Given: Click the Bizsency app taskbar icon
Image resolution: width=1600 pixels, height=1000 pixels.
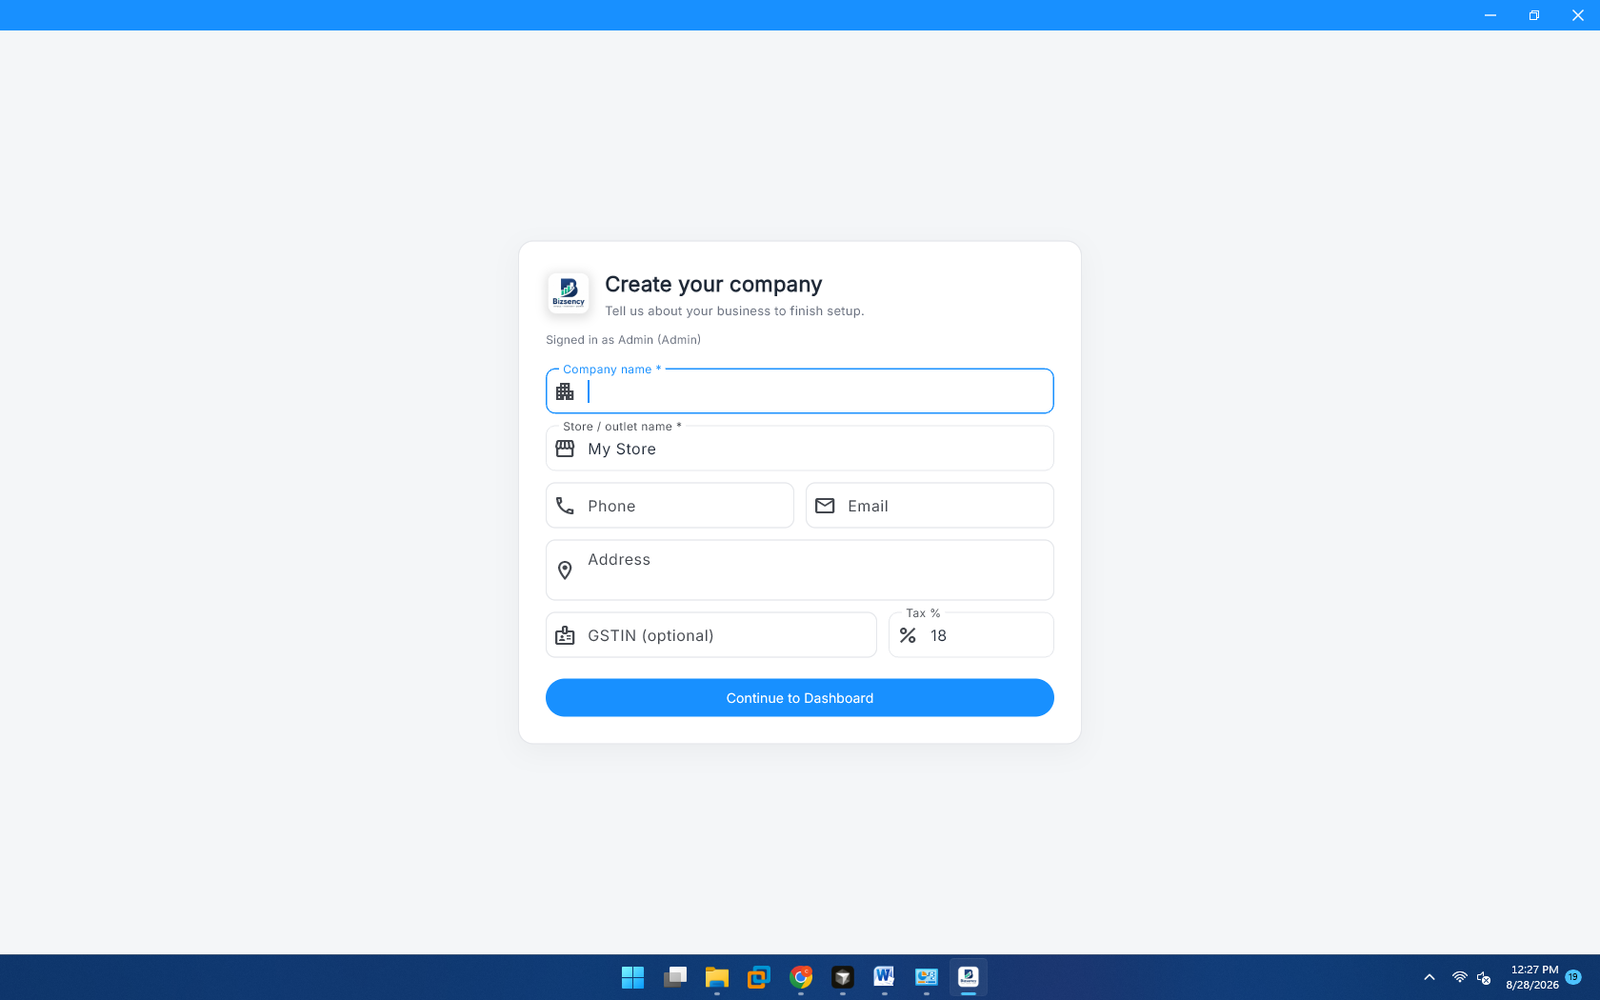Looking at the screenshot, I should (x=968, y=977).
